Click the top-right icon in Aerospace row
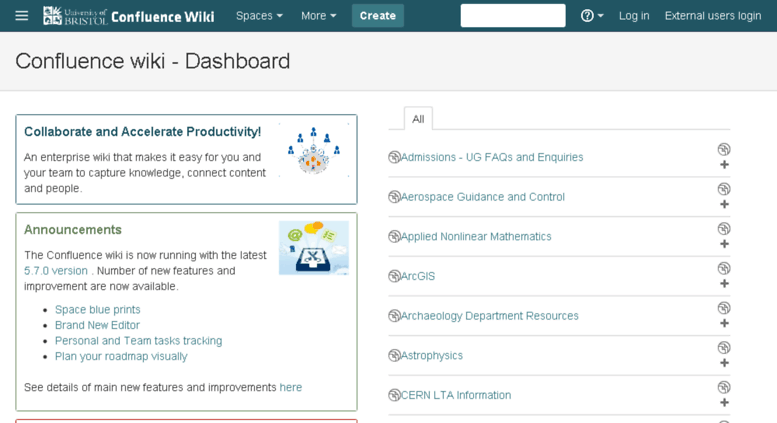 coord(724,189)
